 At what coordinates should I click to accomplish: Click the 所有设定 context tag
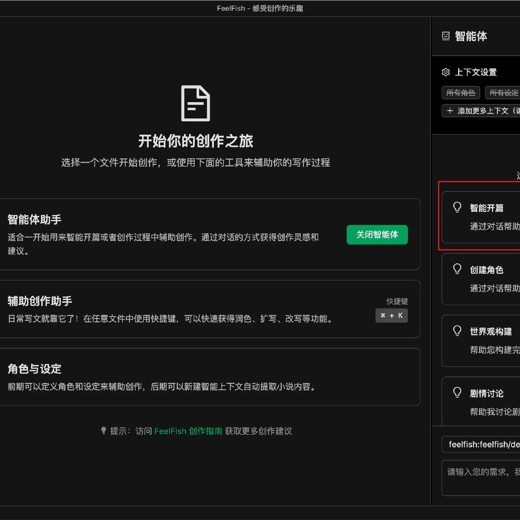[x=503, y=92]
